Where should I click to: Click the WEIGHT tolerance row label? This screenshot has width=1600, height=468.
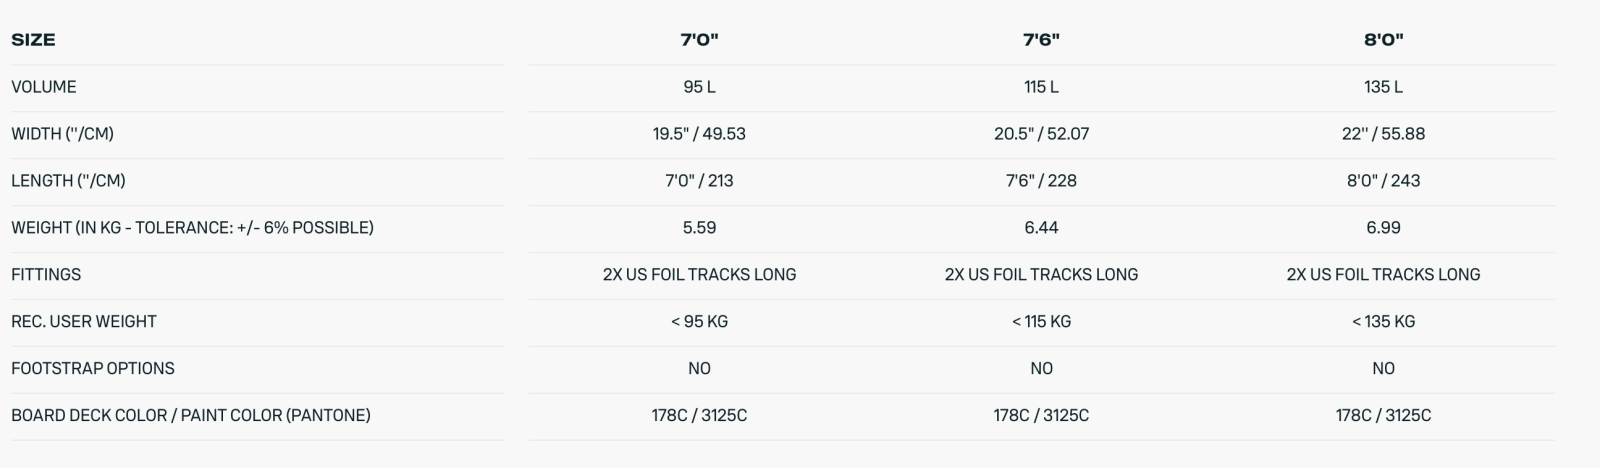click(x=192, y=228)
